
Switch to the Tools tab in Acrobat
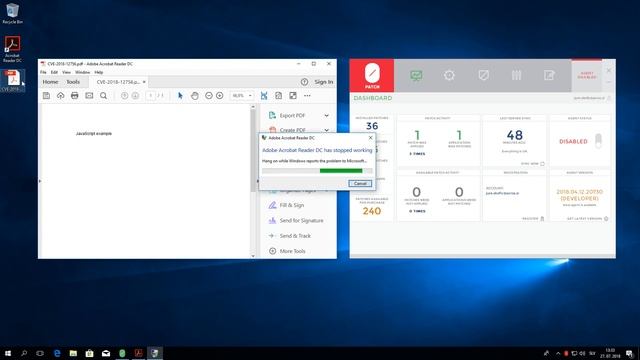coord(73,82)
